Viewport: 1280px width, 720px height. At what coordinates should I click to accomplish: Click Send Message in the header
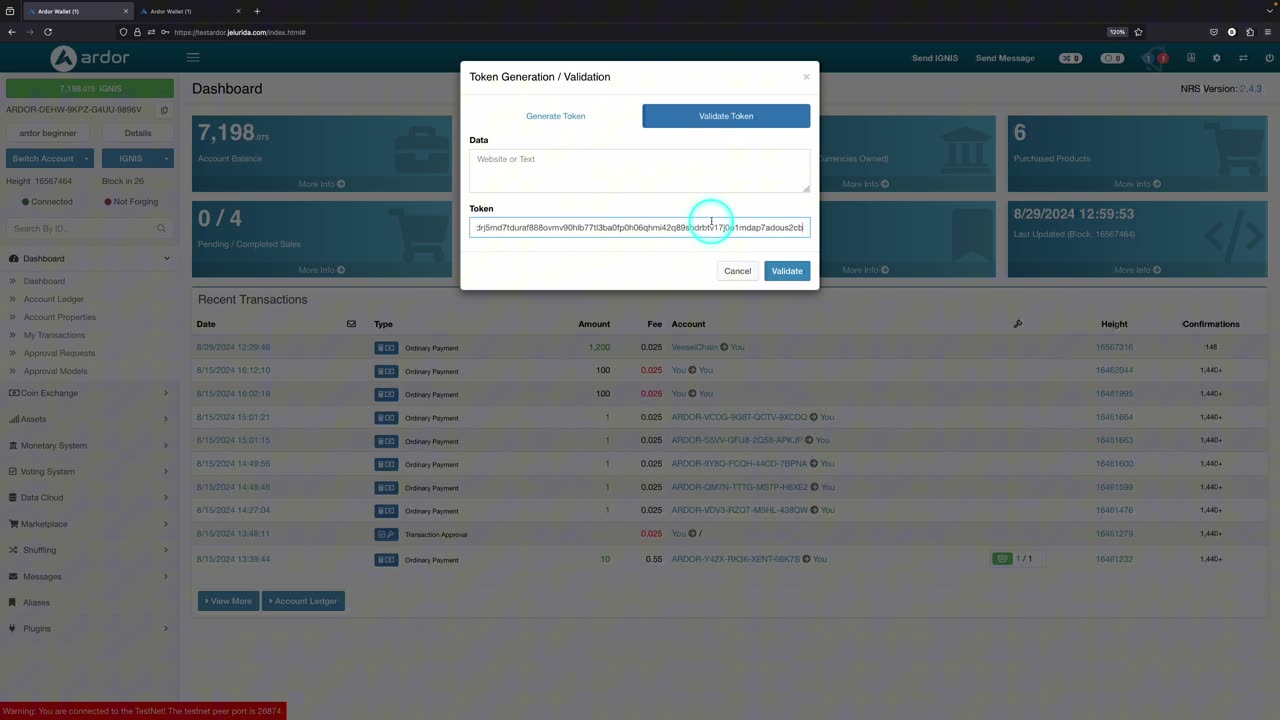[1005, 58]
